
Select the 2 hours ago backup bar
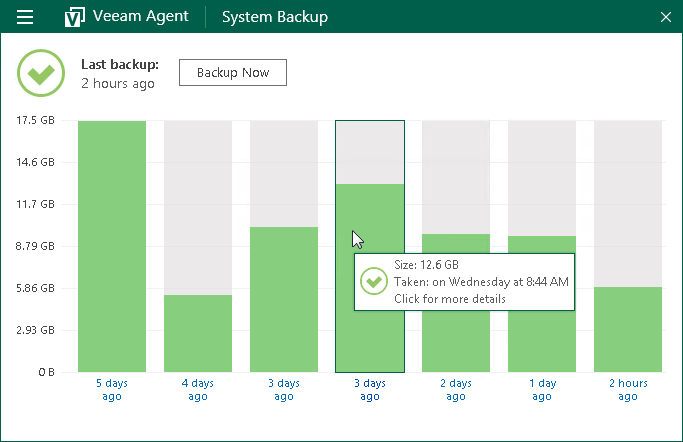point(628,329)
